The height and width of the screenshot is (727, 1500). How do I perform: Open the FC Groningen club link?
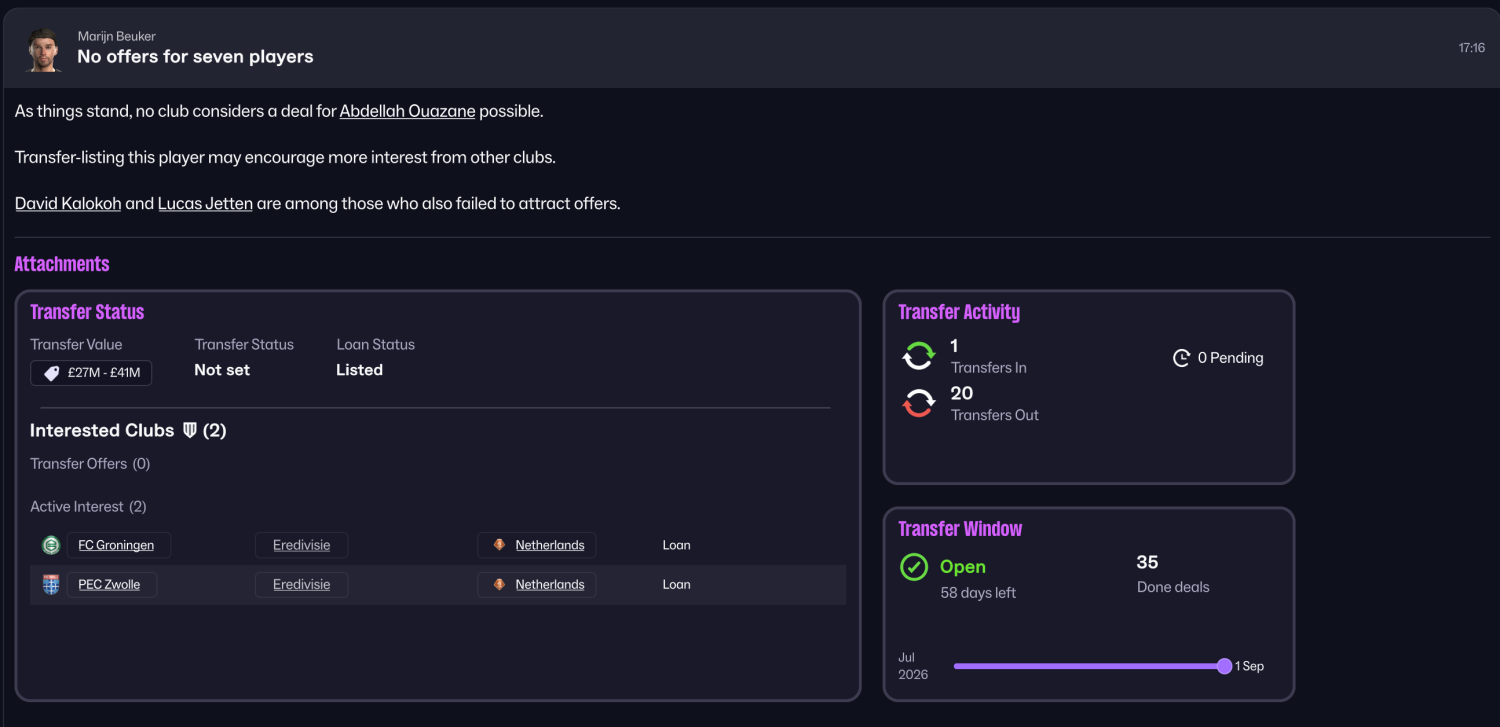click(116, 545)
